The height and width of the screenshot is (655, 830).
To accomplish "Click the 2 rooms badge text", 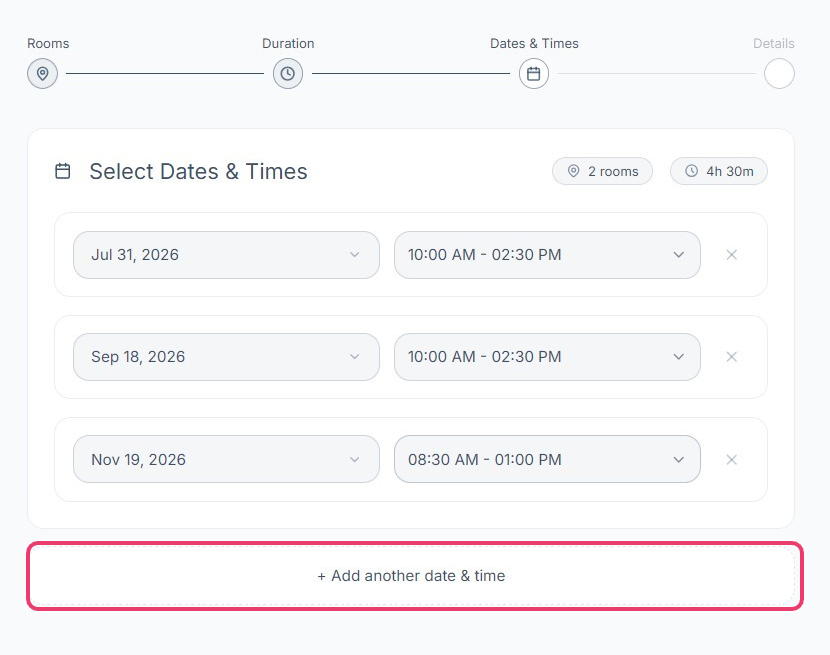I will (613, 172).
